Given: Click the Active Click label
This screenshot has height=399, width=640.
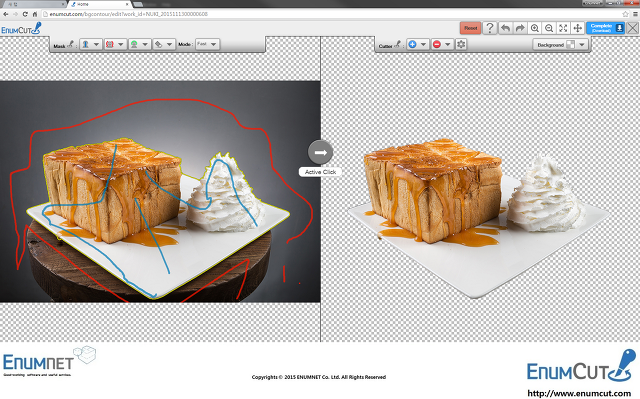Looking at the screenshot, I should (x=320, y=172).
